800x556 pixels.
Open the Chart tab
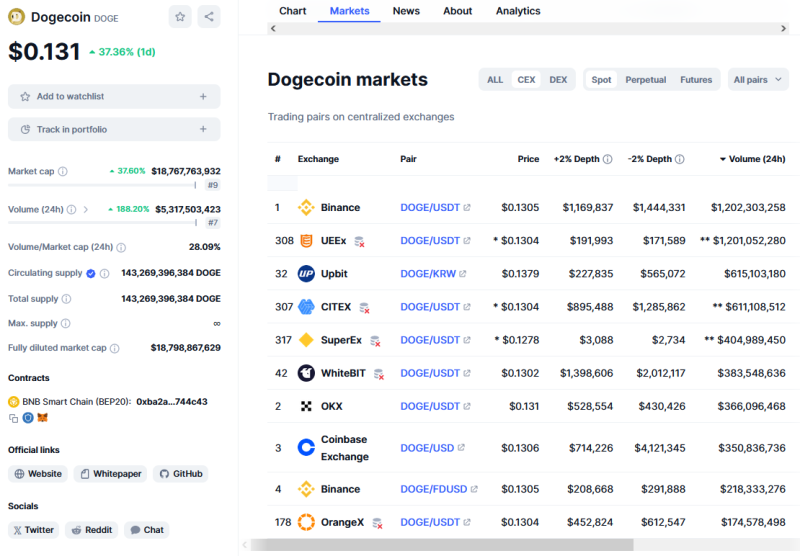click(292, 11)
